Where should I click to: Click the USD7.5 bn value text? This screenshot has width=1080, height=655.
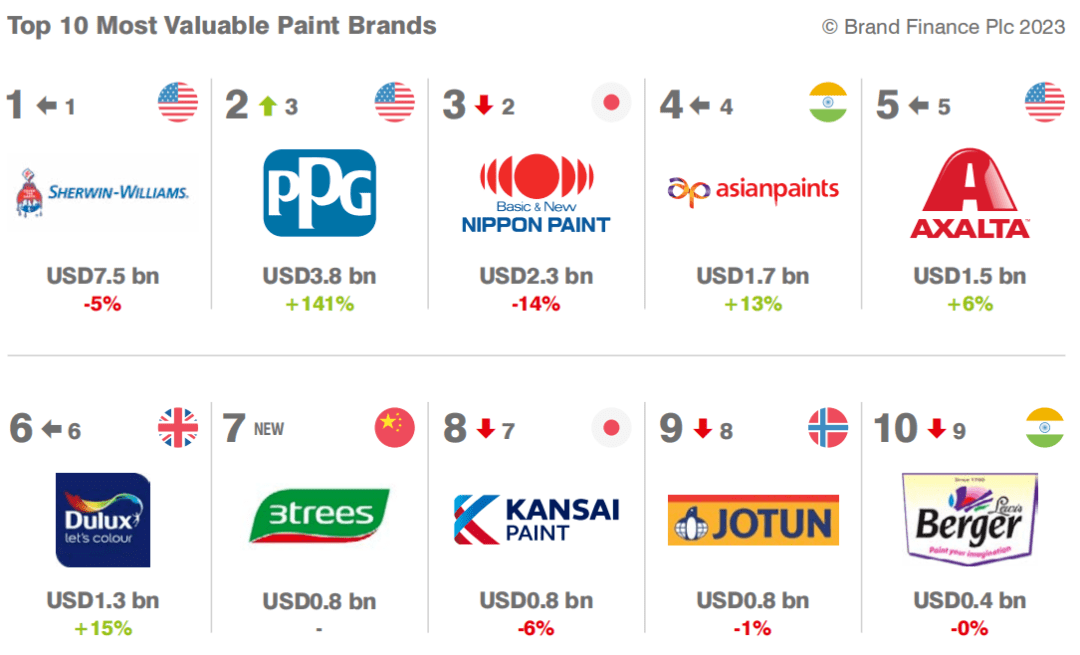(x=103, y=276)
